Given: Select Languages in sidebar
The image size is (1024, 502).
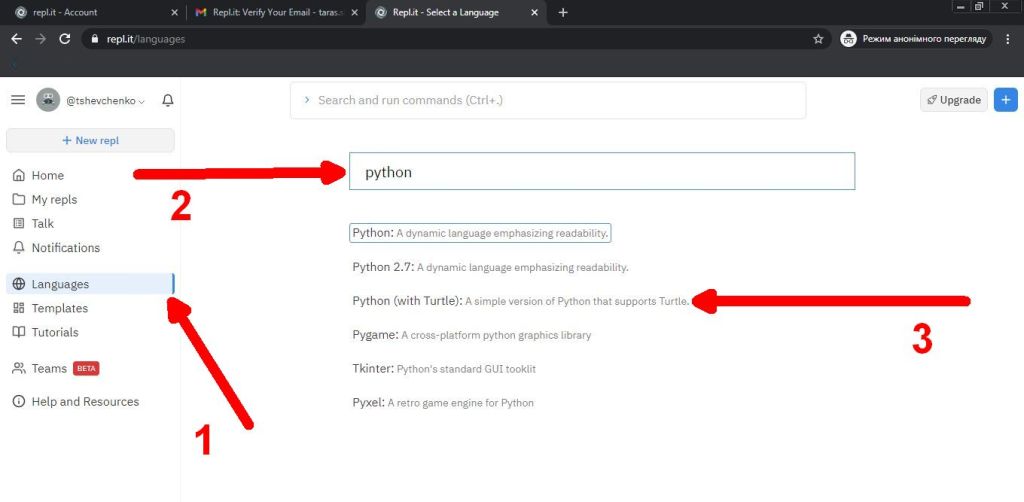Looking at the screenshot, I should (x=90, y=284).
